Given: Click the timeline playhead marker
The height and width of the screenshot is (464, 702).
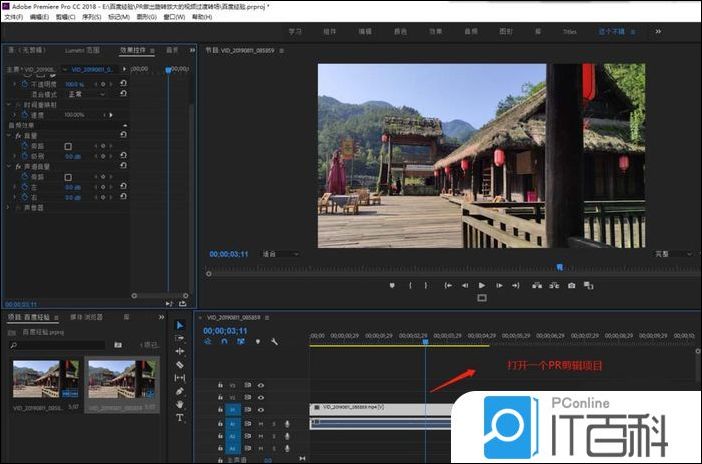Looking at the screenshot, I should [425, 342].
